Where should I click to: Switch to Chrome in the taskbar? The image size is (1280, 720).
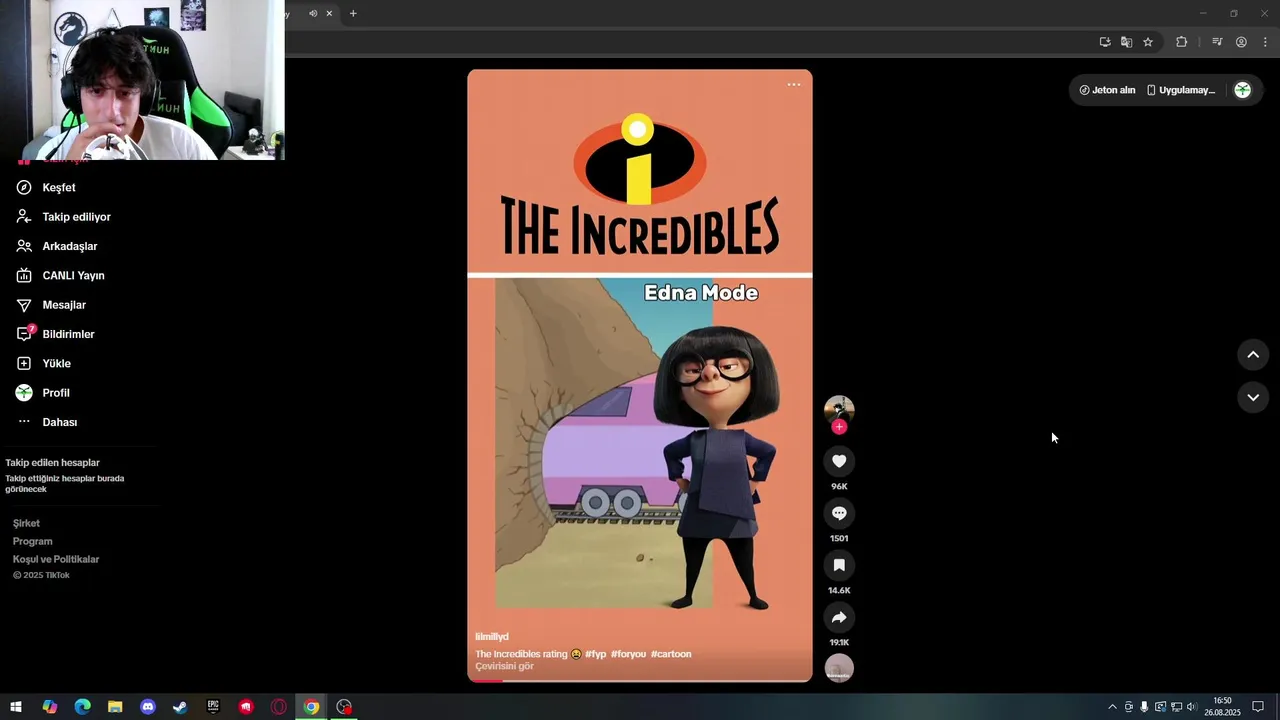312,707
